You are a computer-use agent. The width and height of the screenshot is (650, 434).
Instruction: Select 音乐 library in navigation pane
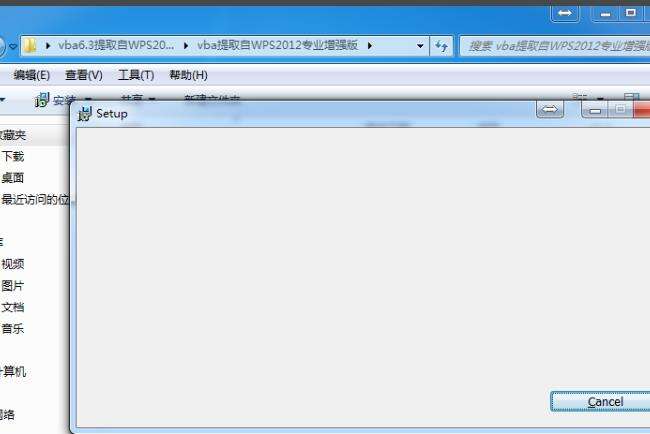click(x=13, y=329)
